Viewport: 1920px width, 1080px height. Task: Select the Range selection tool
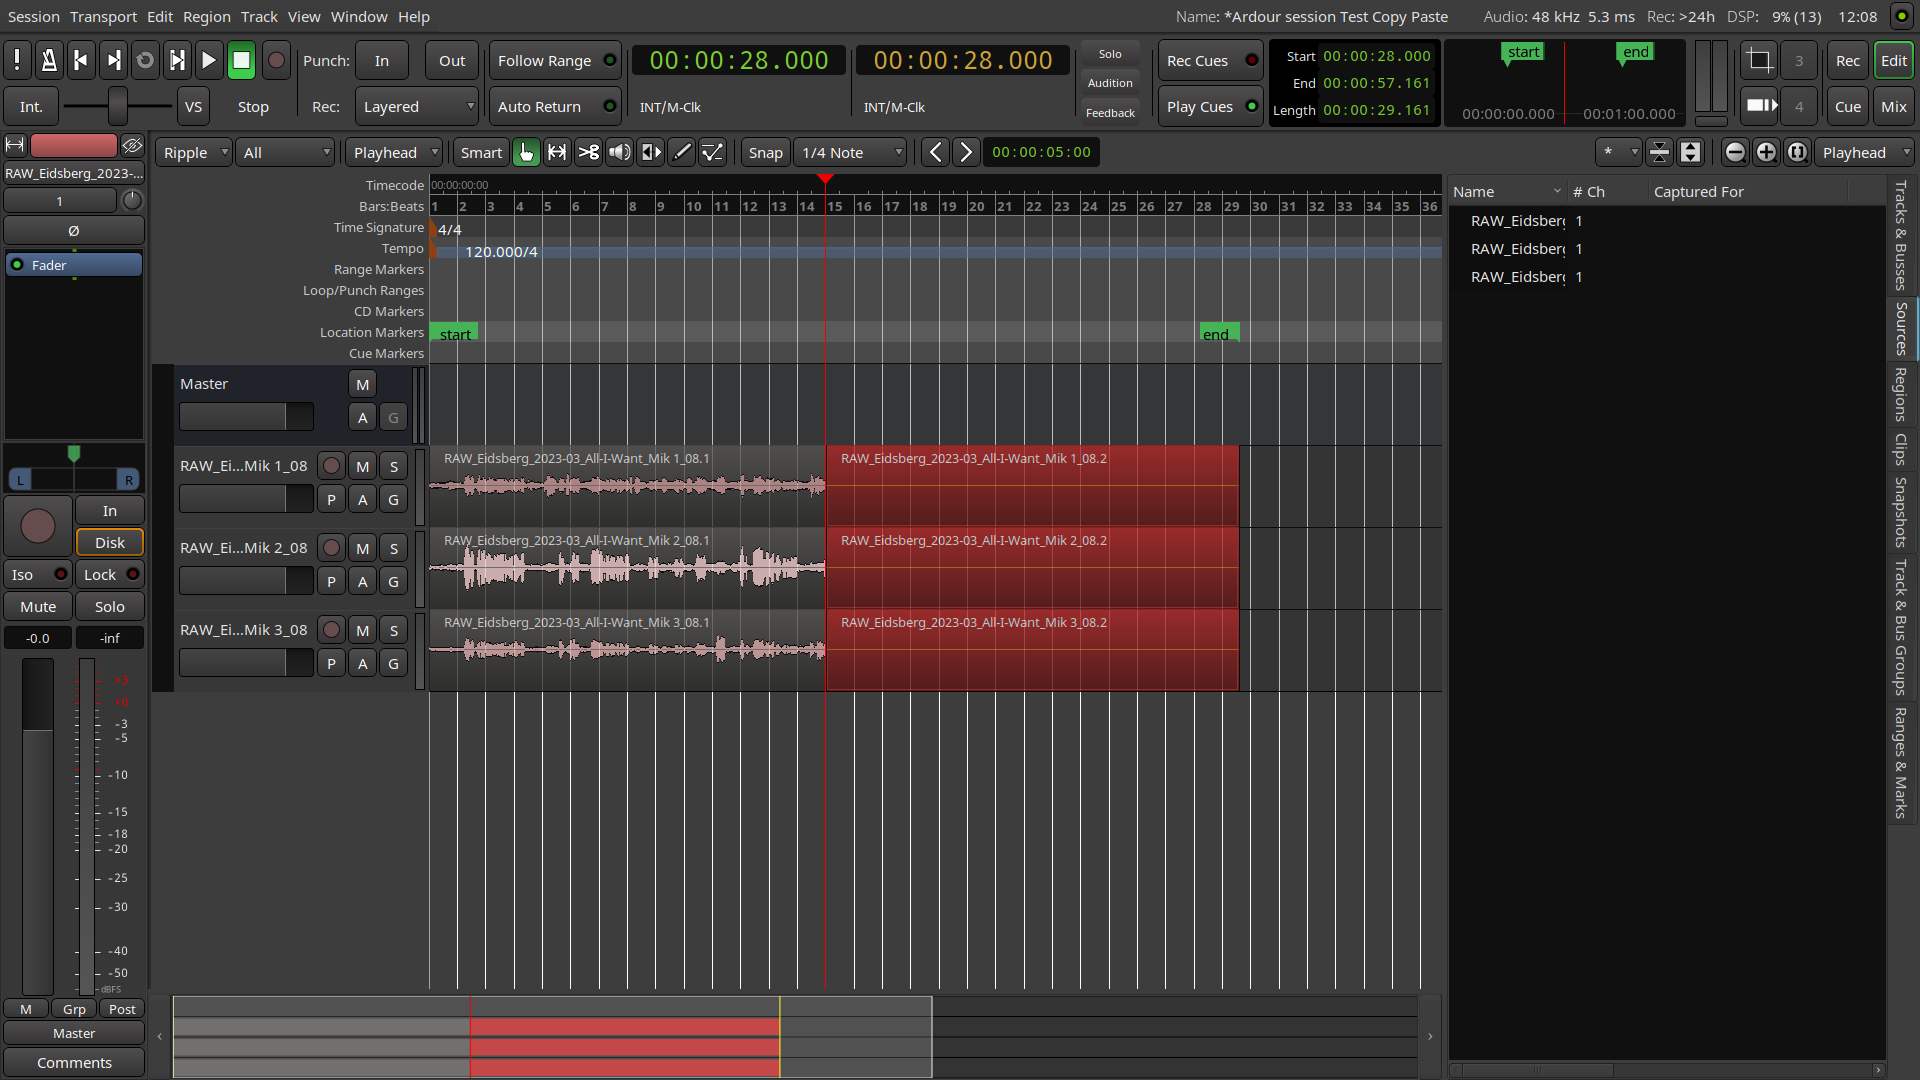coord(557,152)
